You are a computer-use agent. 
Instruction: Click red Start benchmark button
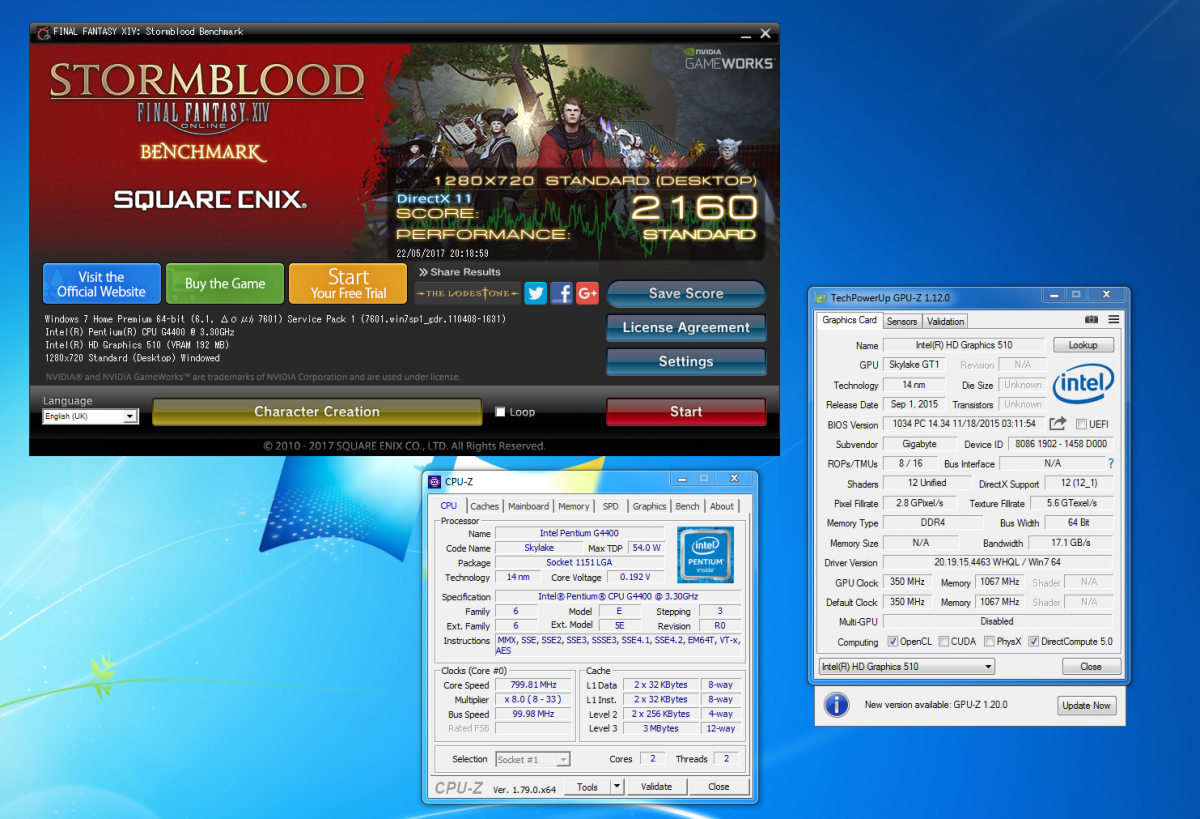pyautogui.click(x=686, y=411)
